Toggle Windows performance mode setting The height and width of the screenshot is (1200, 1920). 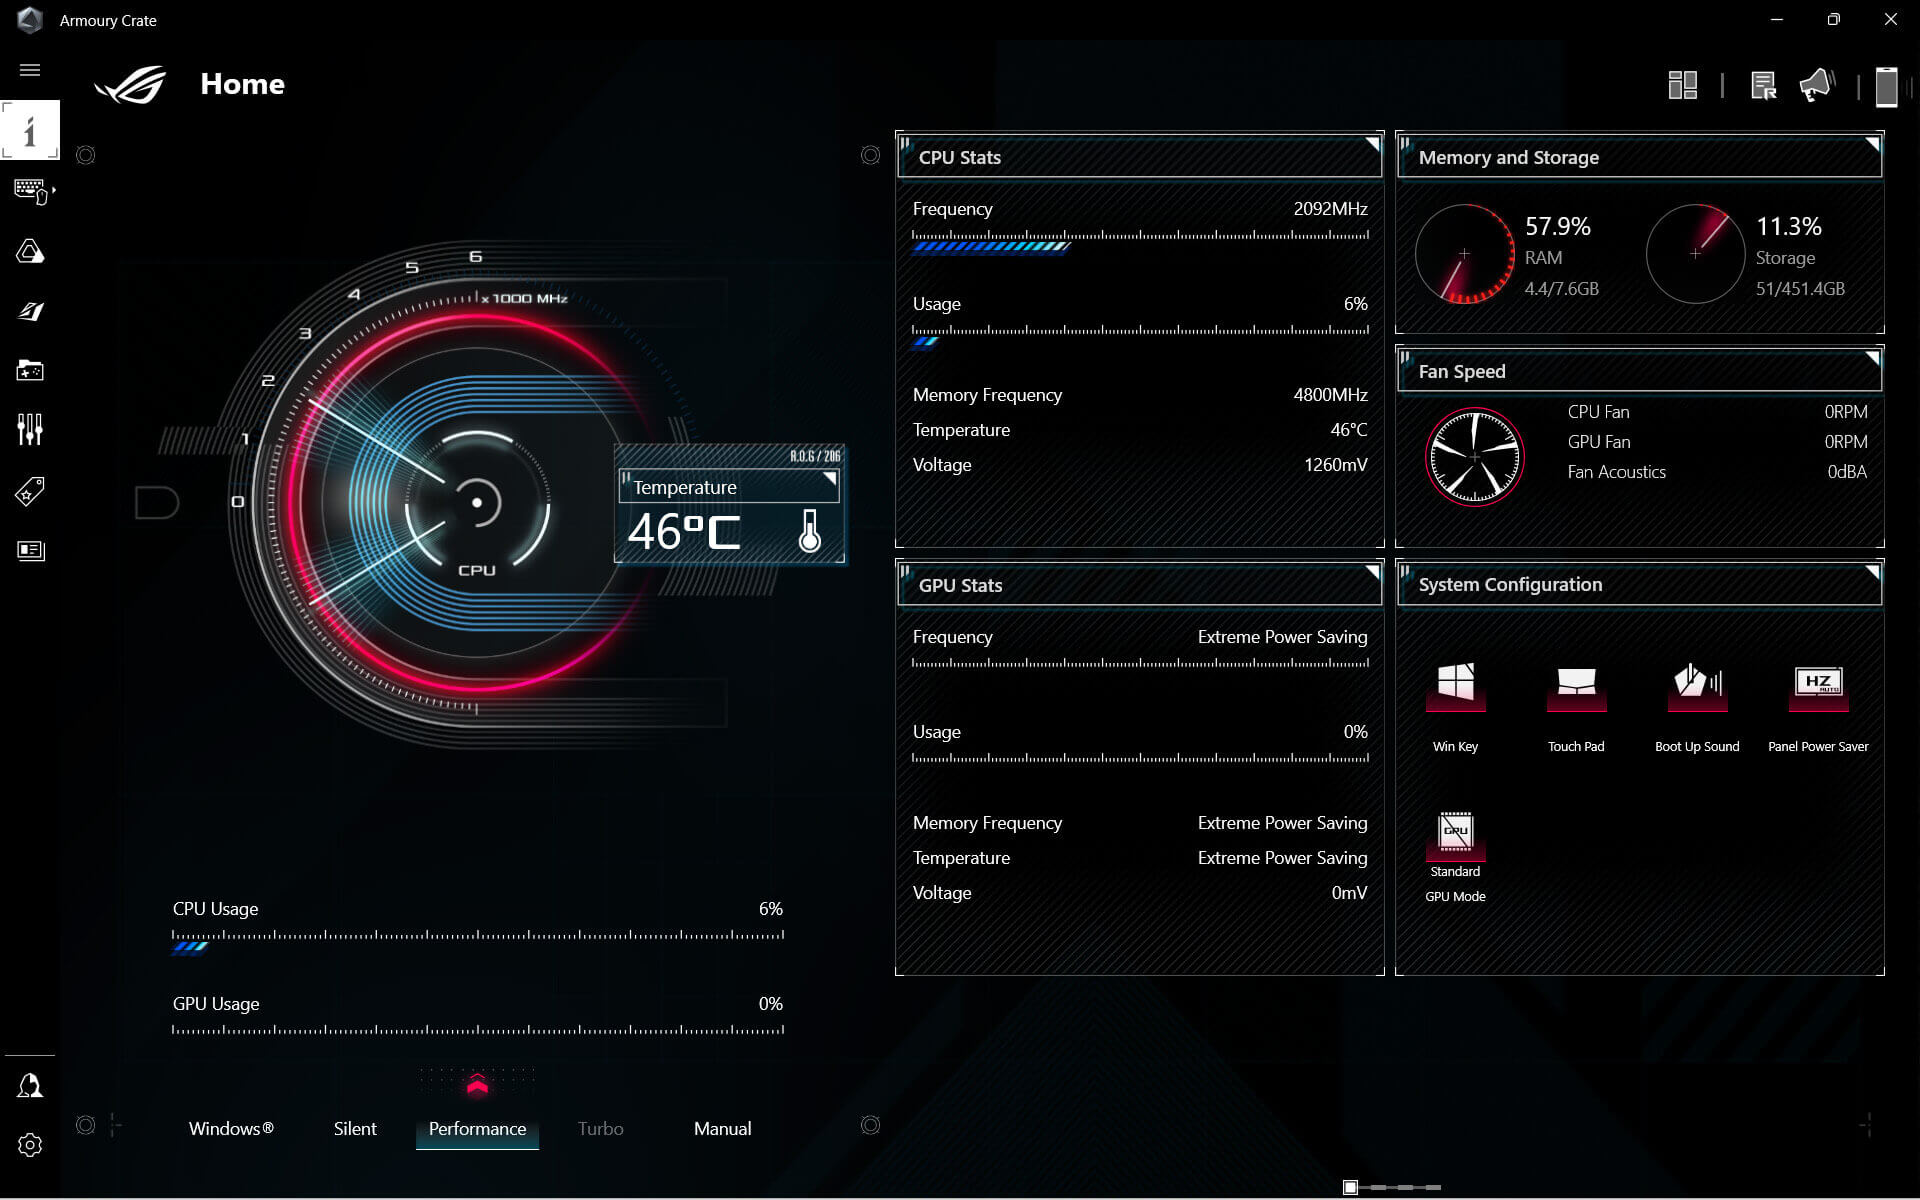coord(231,1128)
